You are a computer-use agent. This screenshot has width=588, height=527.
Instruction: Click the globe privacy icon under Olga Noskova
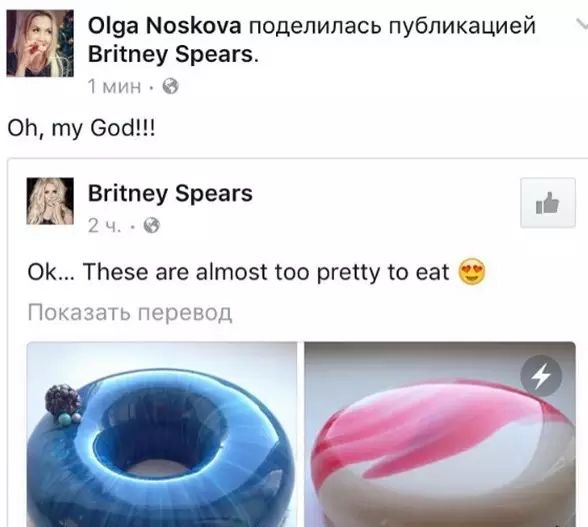click(170, 87)
